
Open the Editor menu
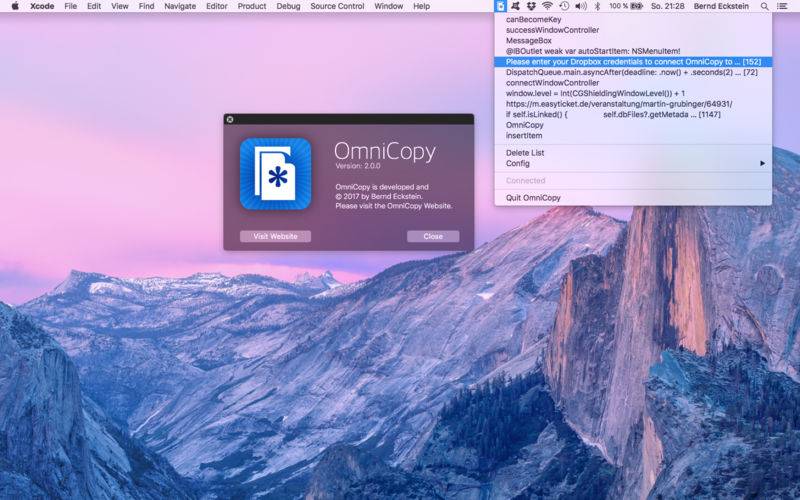[x=217, y=6]
